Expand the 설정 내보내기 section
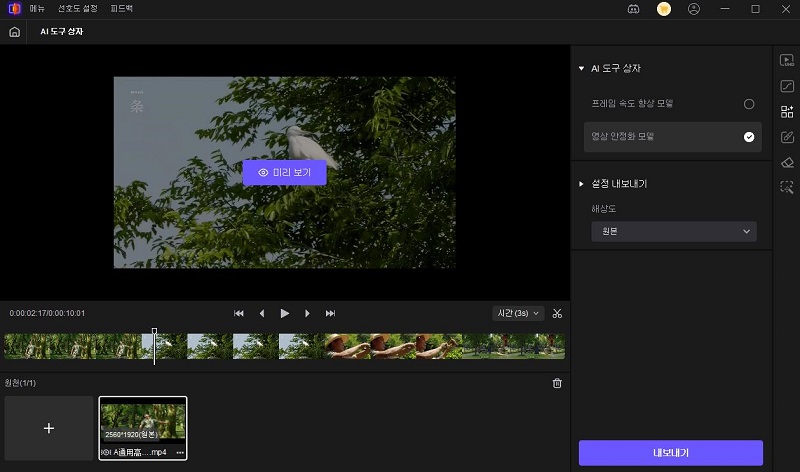This screenshot has height=472, width=800. click(x=581, y=184)
